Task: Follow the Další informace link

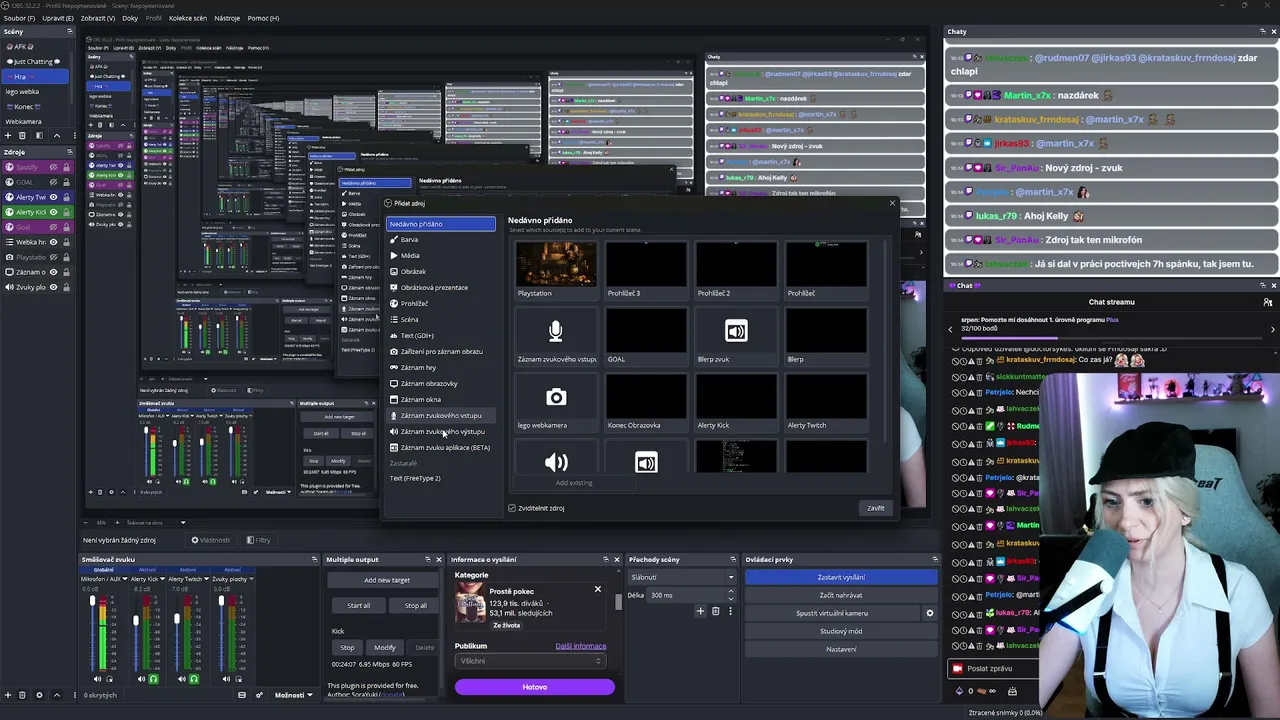Action: (x=581, y=646)
